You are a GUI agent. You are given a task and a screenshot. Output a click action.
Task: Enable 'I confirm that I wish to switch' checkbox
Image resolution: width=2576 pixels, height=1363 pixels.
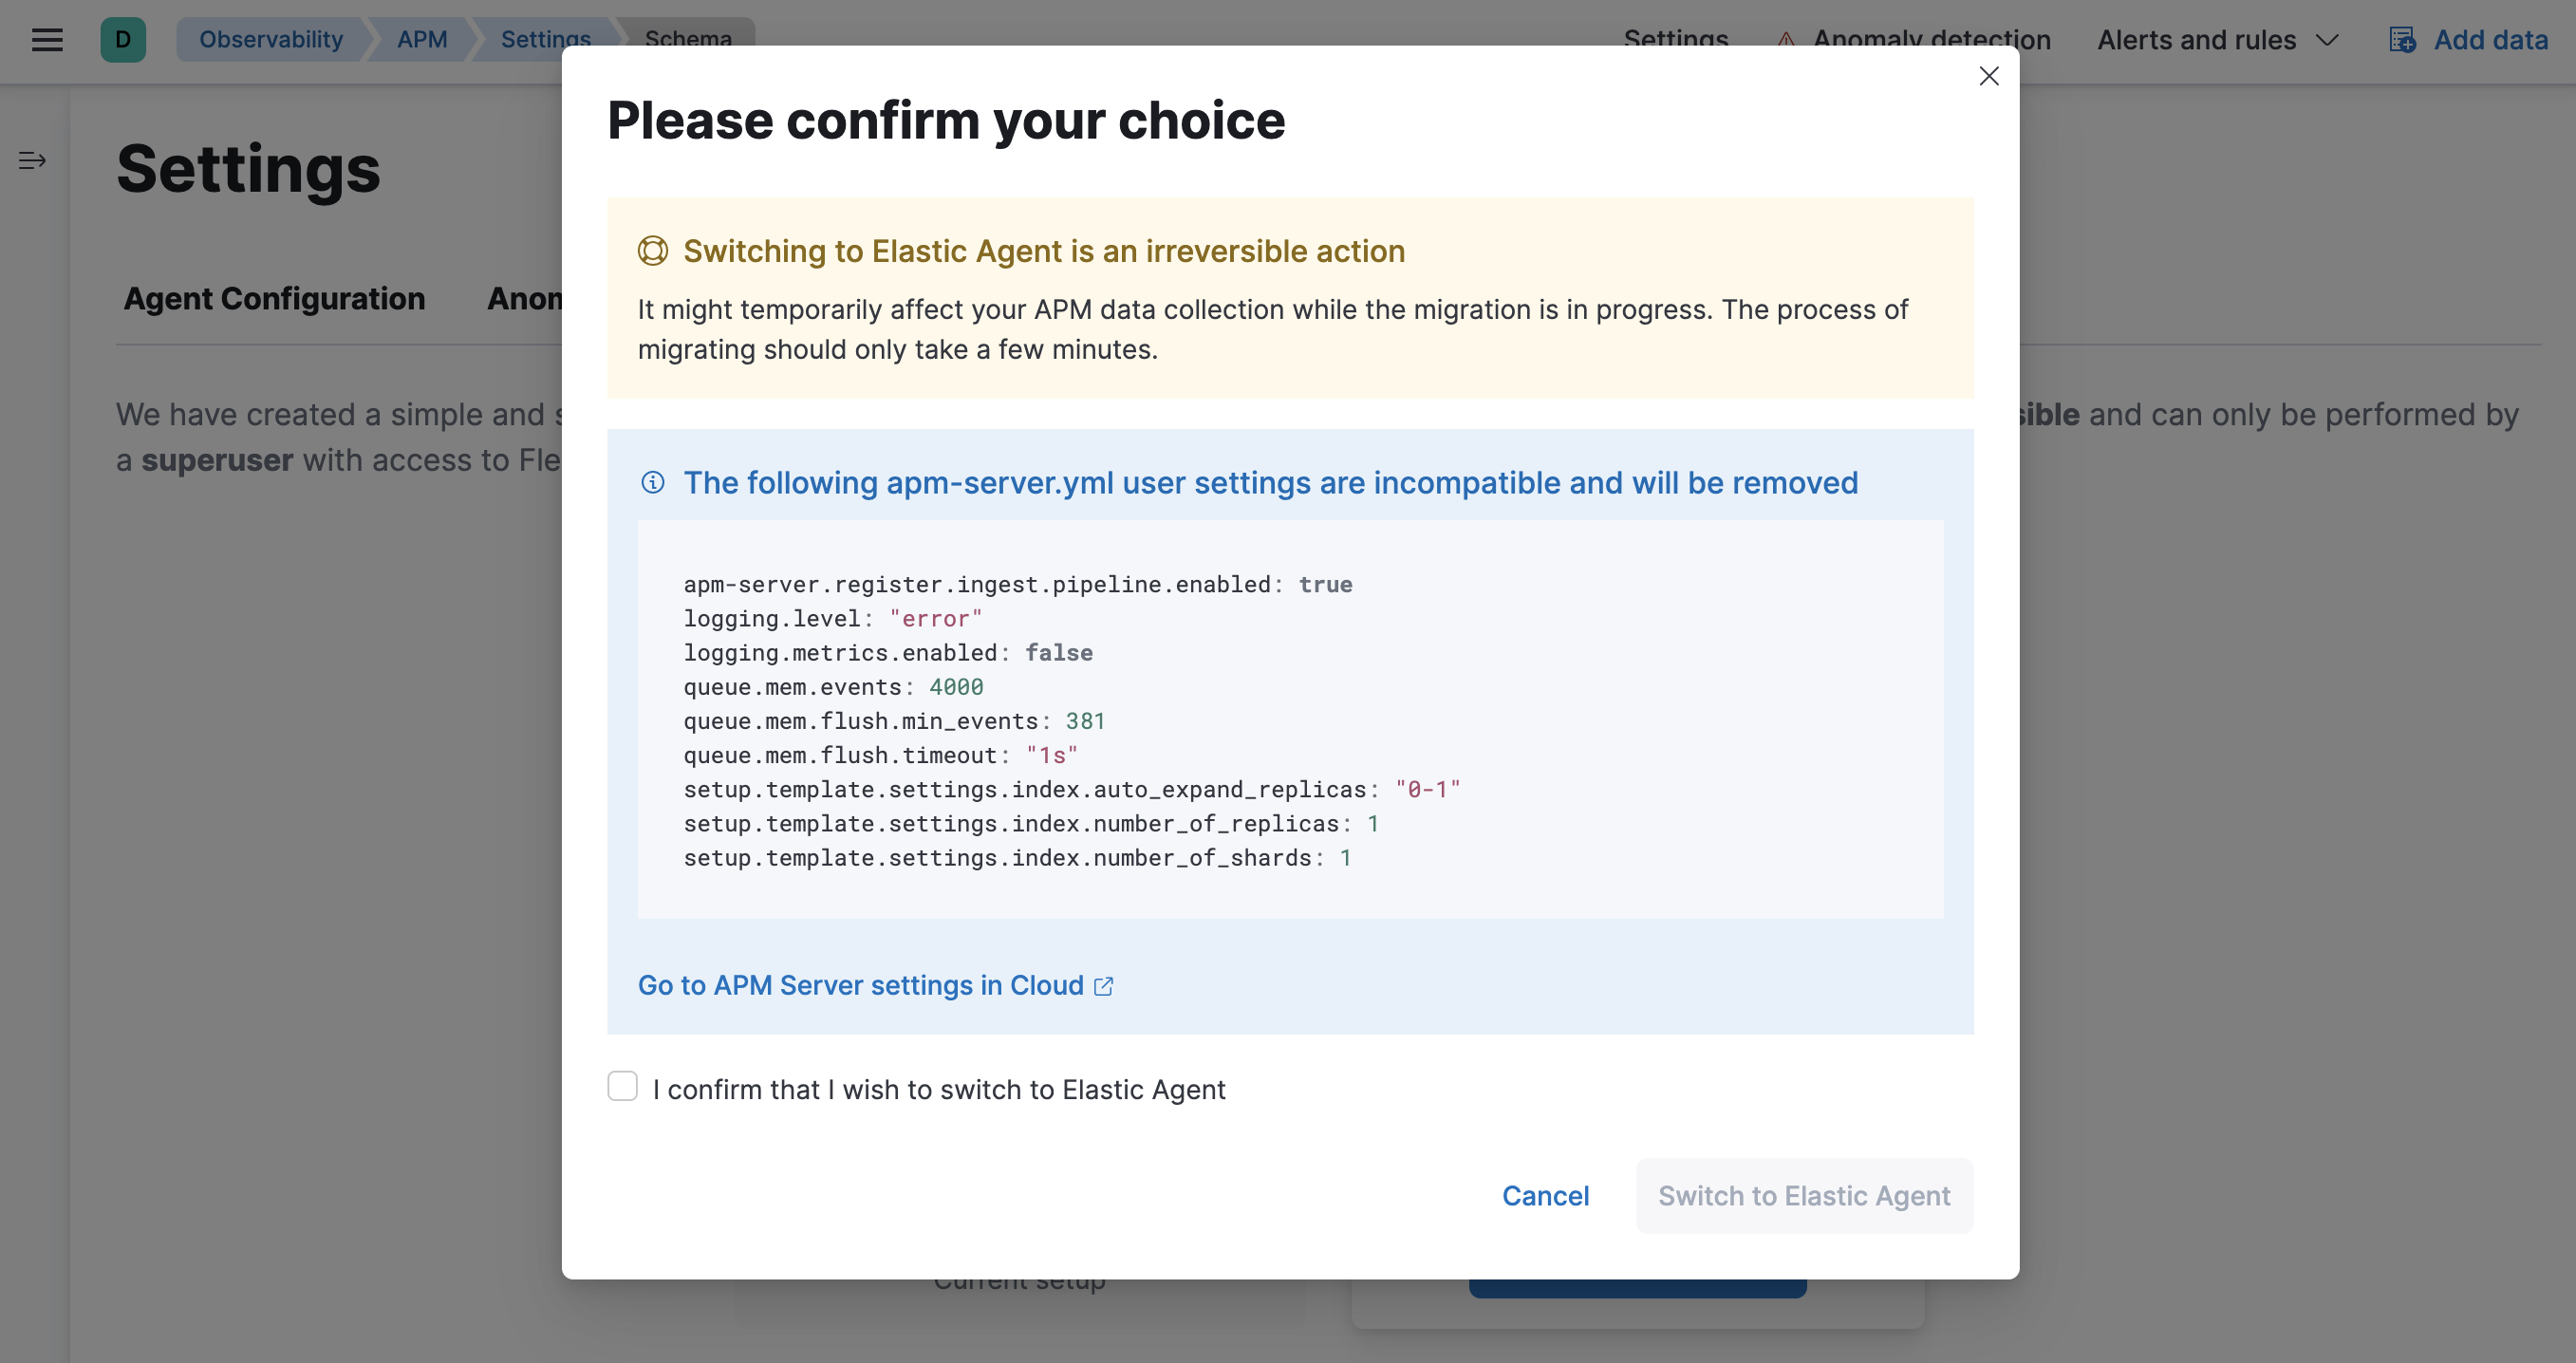(622, 1086)
